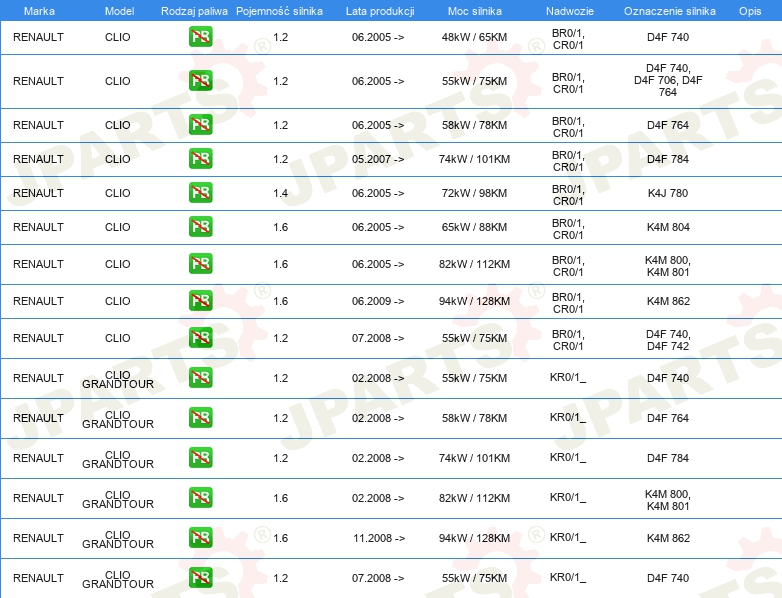The width and height of the screenshot is (782, 598).
Task: Click the 1.4 engine capacity cell
Action: coord(280,193)
